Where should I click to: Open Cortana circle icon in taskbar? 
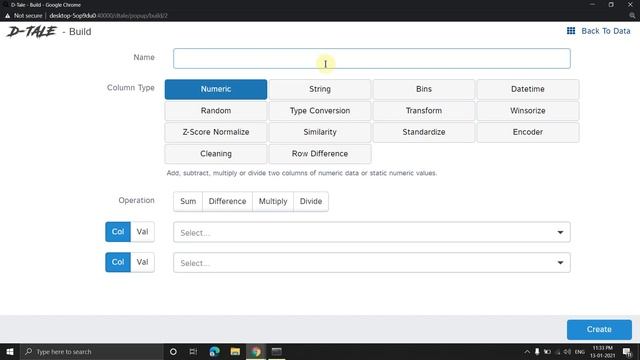coord(173,351)
